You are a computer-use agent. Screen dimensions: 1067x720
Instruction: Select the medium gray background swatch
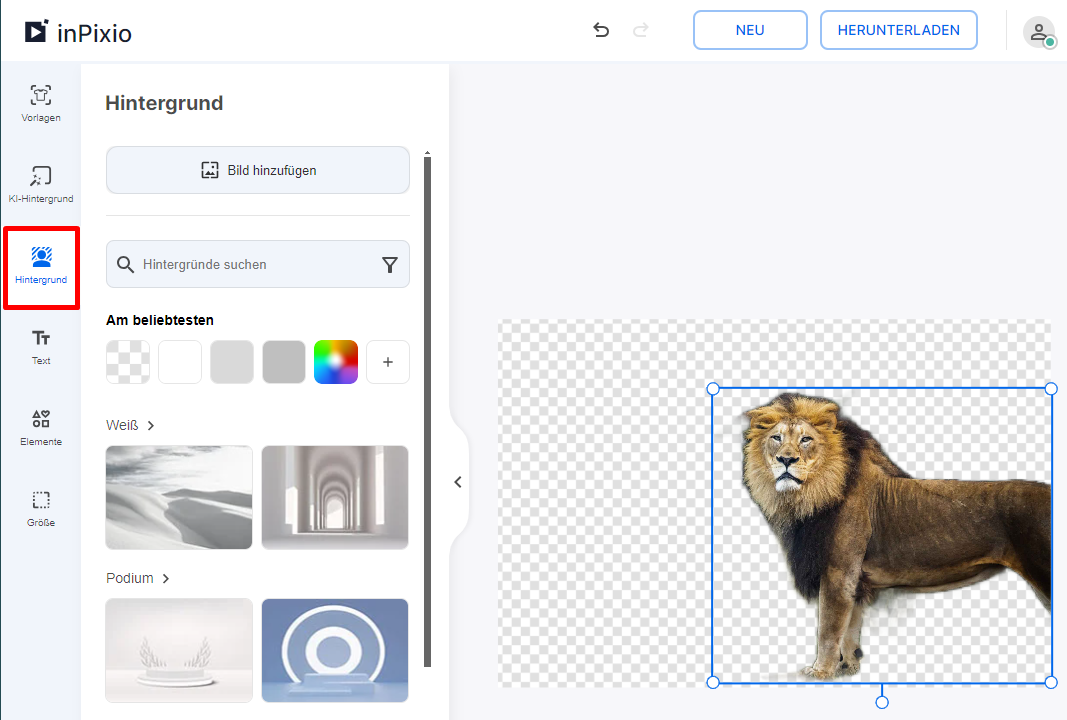coord(284,362)
